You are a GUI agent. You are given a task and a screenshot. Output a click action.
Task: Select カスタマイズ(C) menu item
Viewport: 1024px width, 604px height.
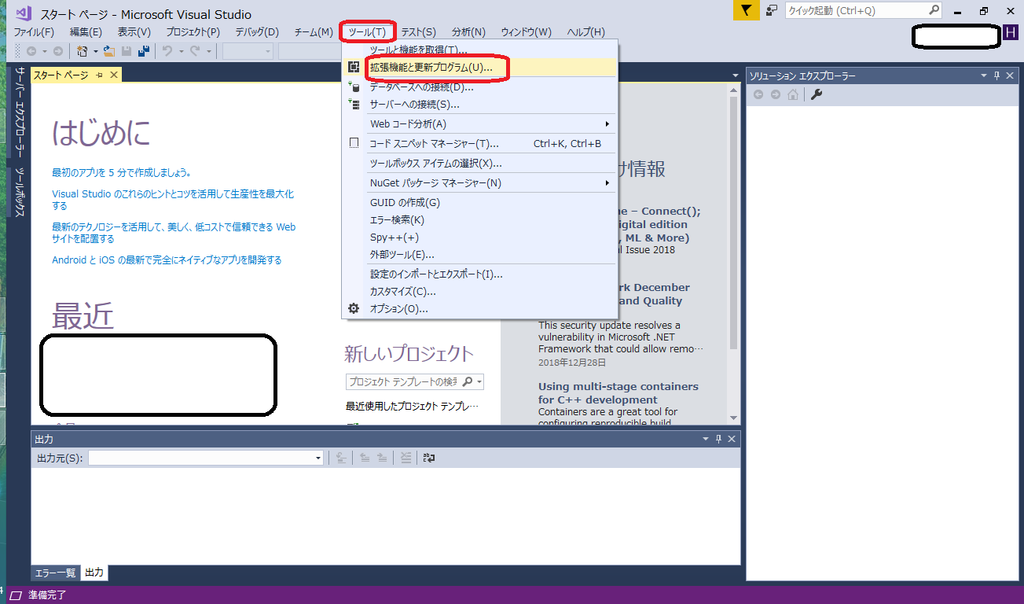(x=479, y=292)
